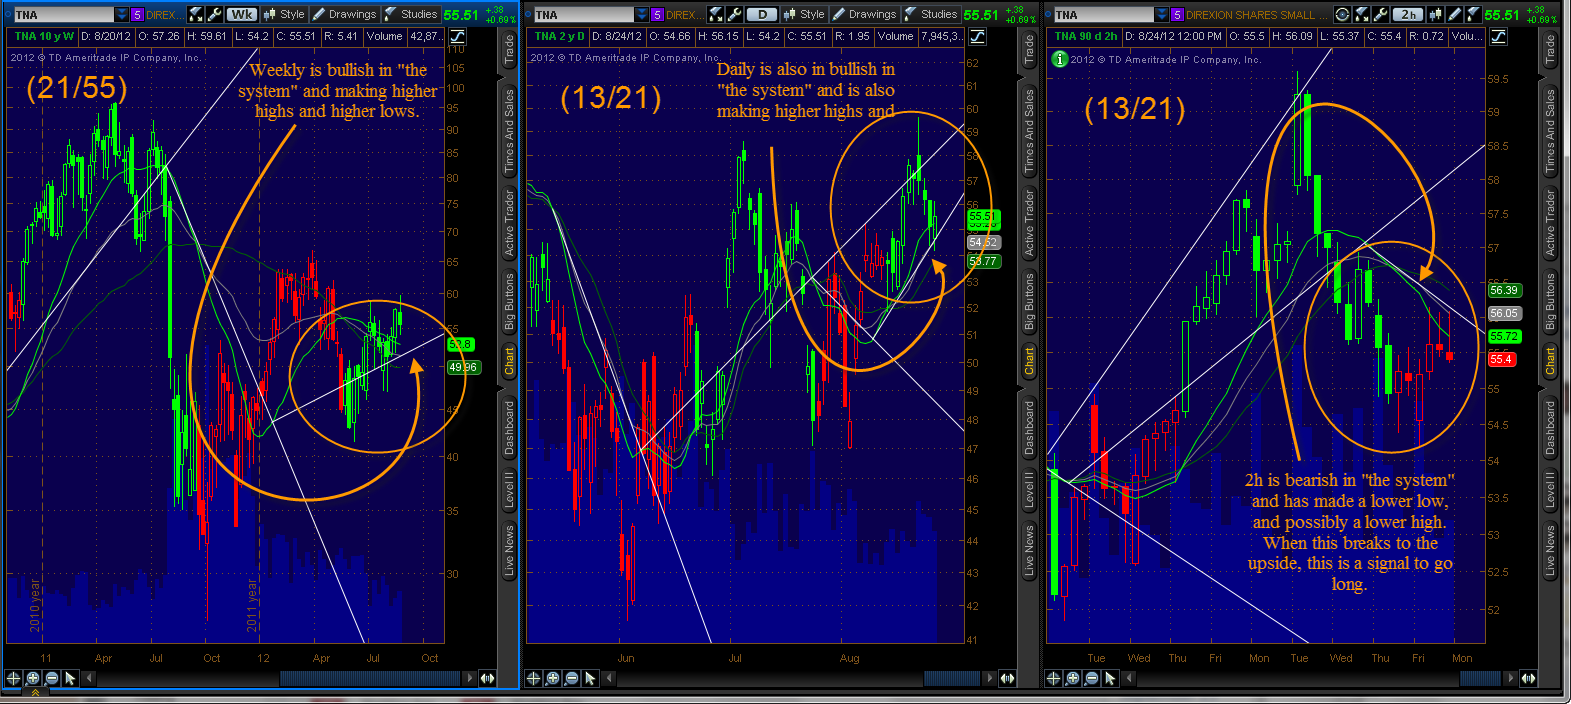Select Chart tab beside daily chart
The height and width of the screenshot is (704, 1571).
click(x=1029, y=360)
